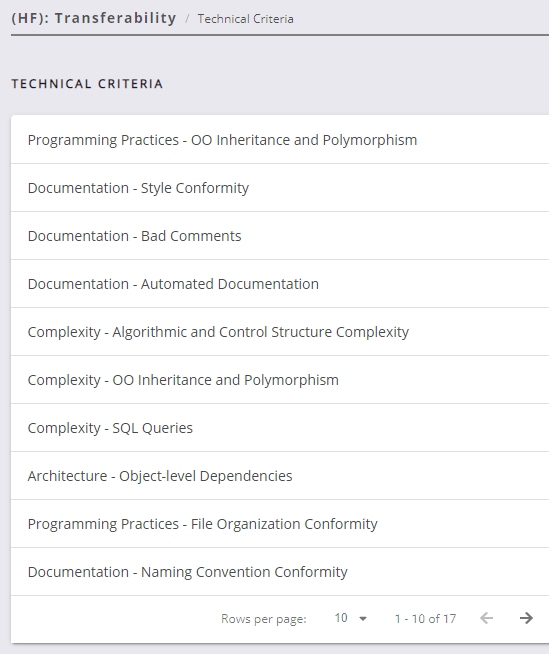The height and width of the screenshot is (654, 549).
Task: Go to next page of criteria
Action: point(526,618)
